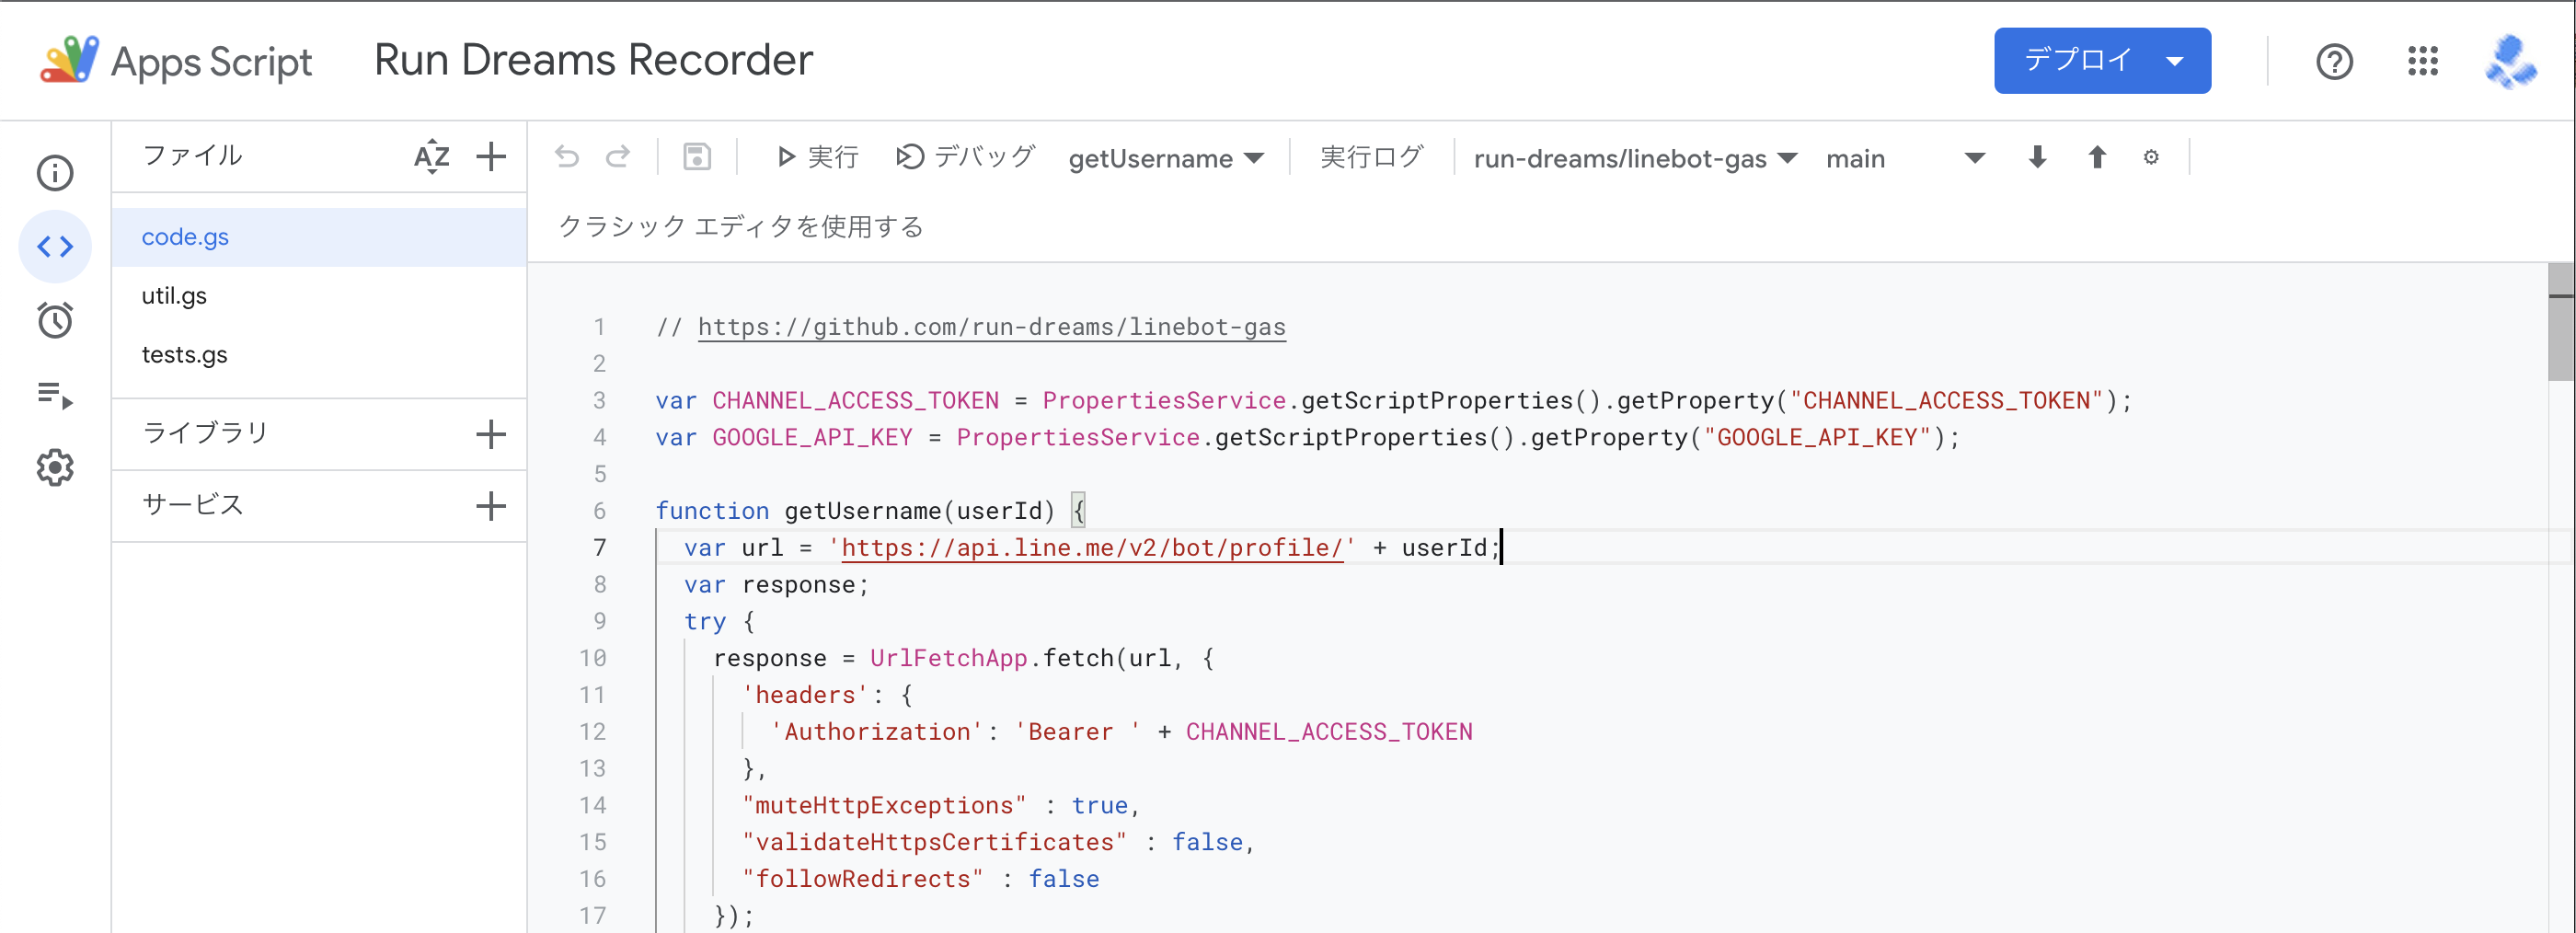This screenshot has width=2576, height=933.
Task: Open the getUsername function dropdown
Action: [1166, 158]
